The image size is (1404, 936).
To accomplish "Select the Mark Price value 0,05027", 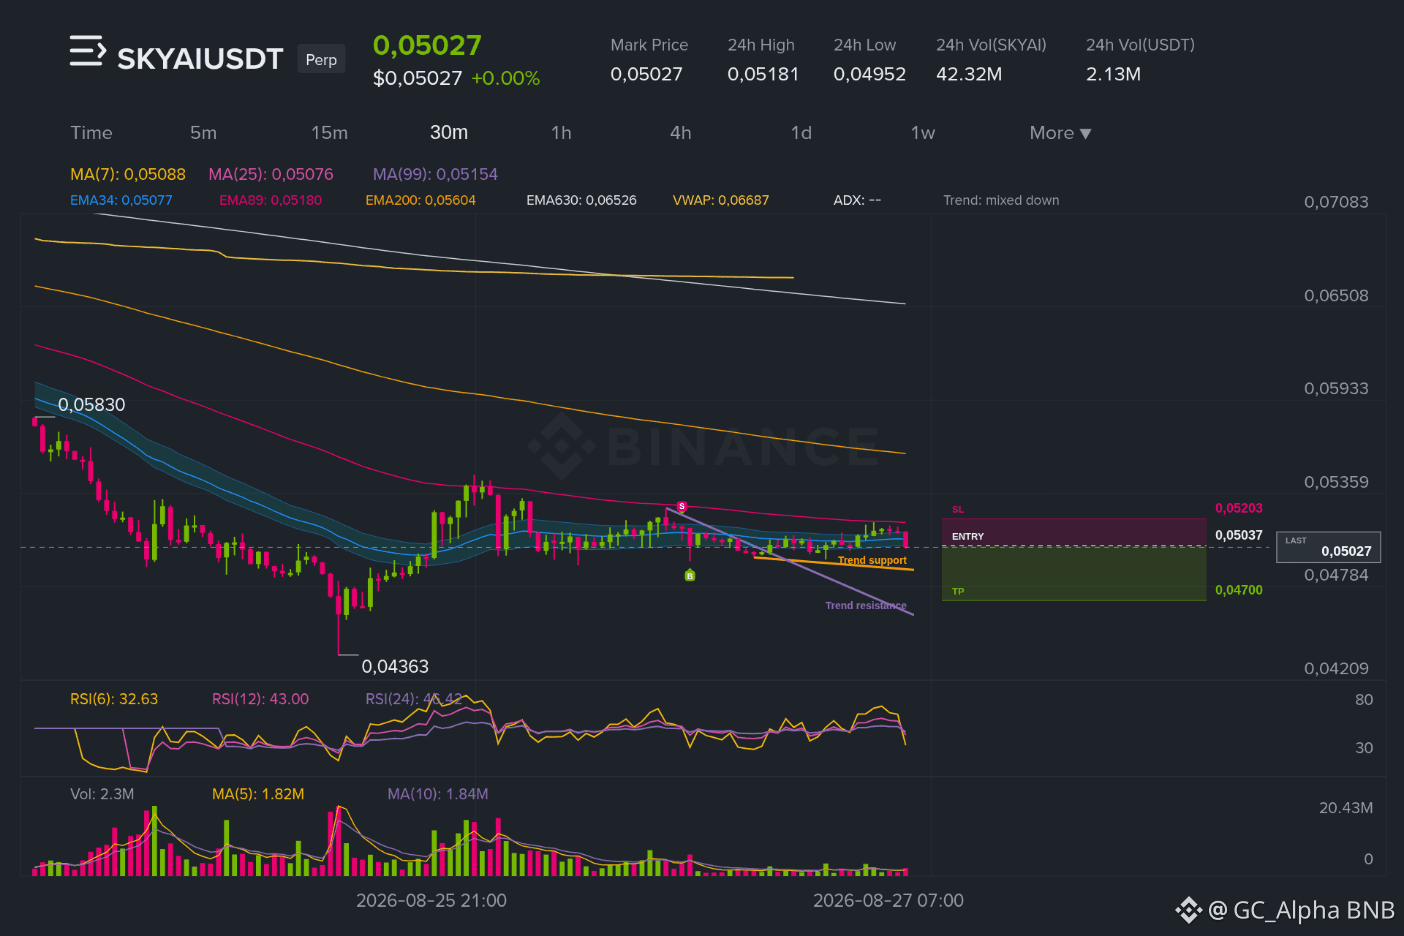I will tap(646, 74).
